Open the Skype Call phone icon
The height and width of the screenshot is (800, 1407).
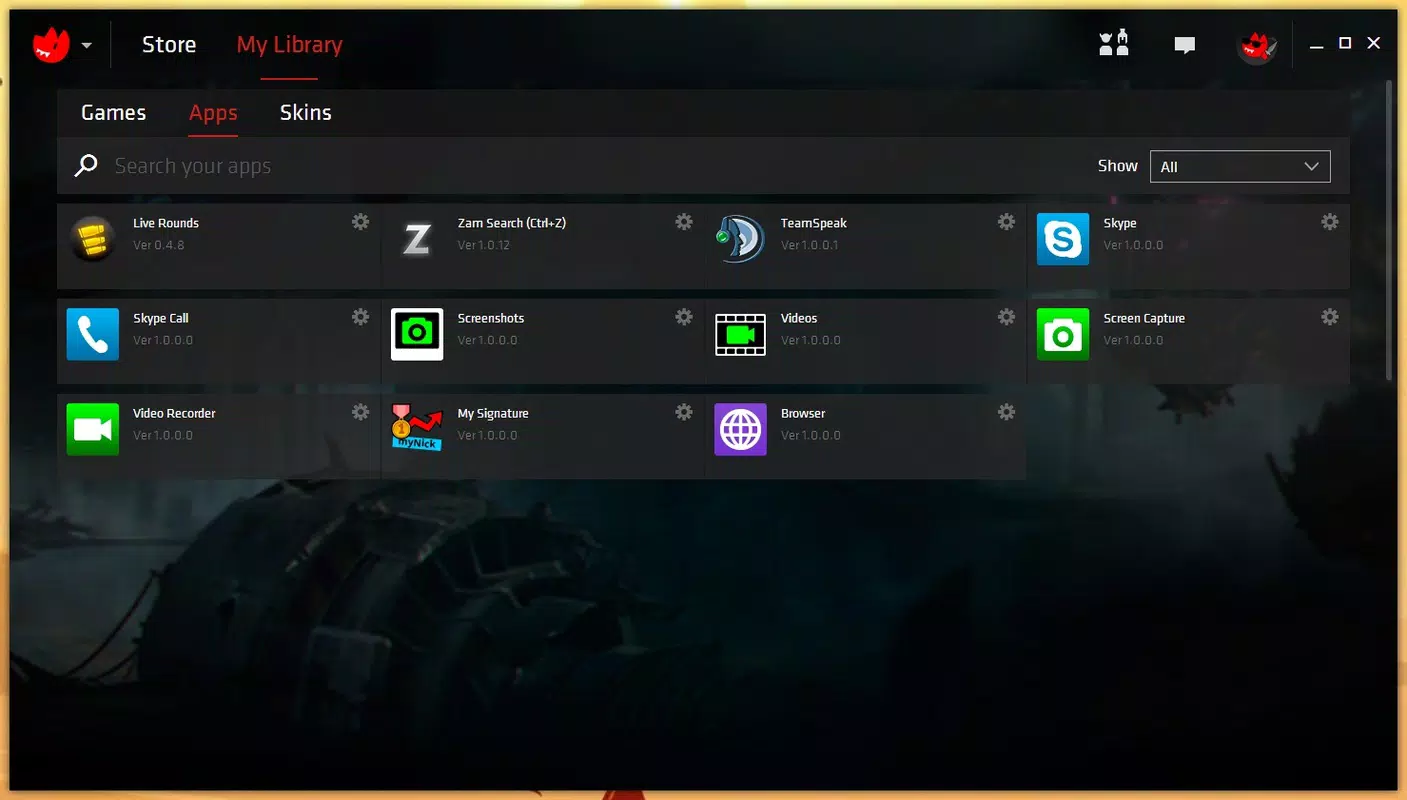pos(93,334)
